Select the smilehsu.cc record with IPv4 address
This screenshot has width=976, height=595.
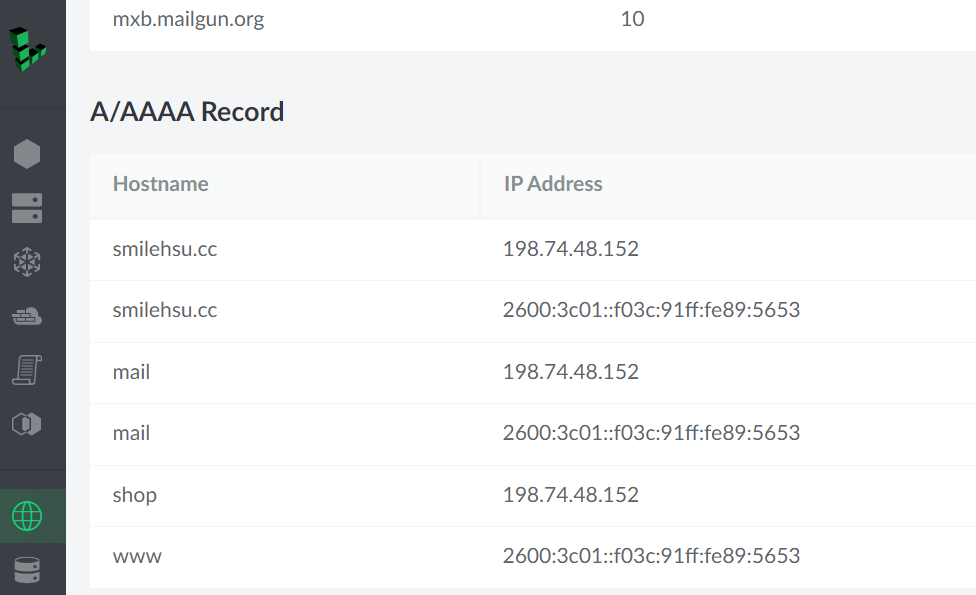(165, 249)
